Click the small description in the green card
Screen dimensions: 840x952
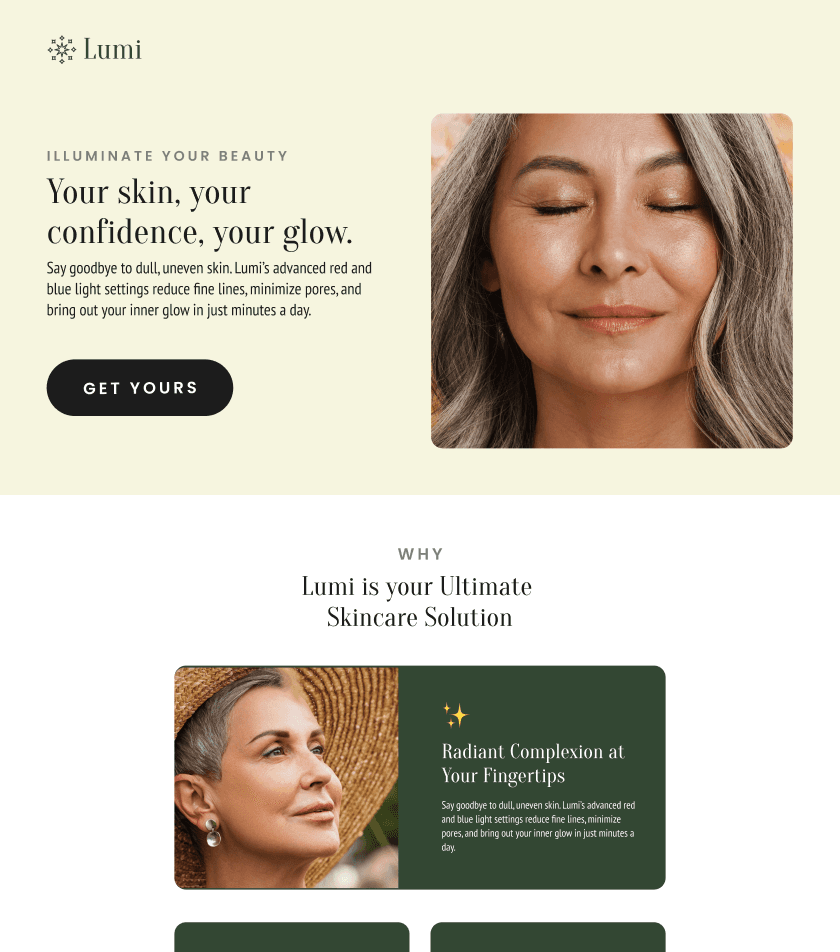coord(538,826)
